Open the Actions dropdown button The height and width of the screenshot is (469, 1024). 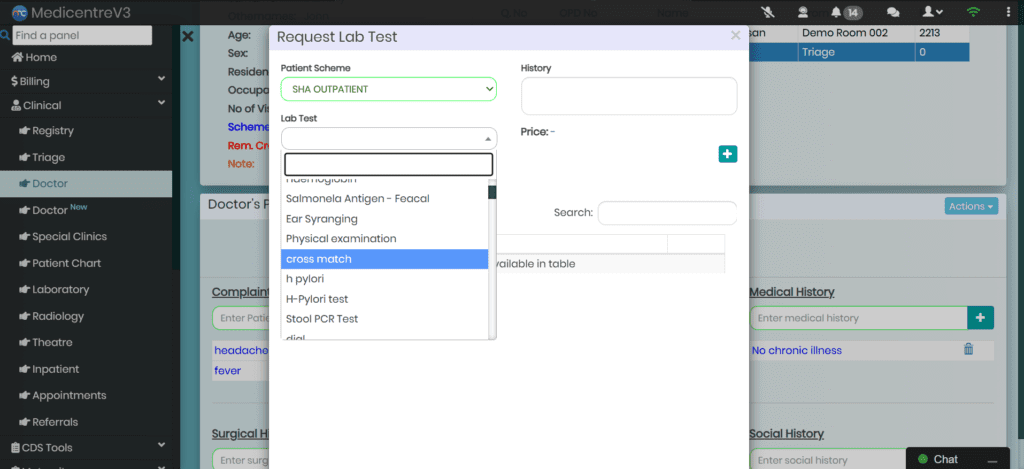[971, 206]
